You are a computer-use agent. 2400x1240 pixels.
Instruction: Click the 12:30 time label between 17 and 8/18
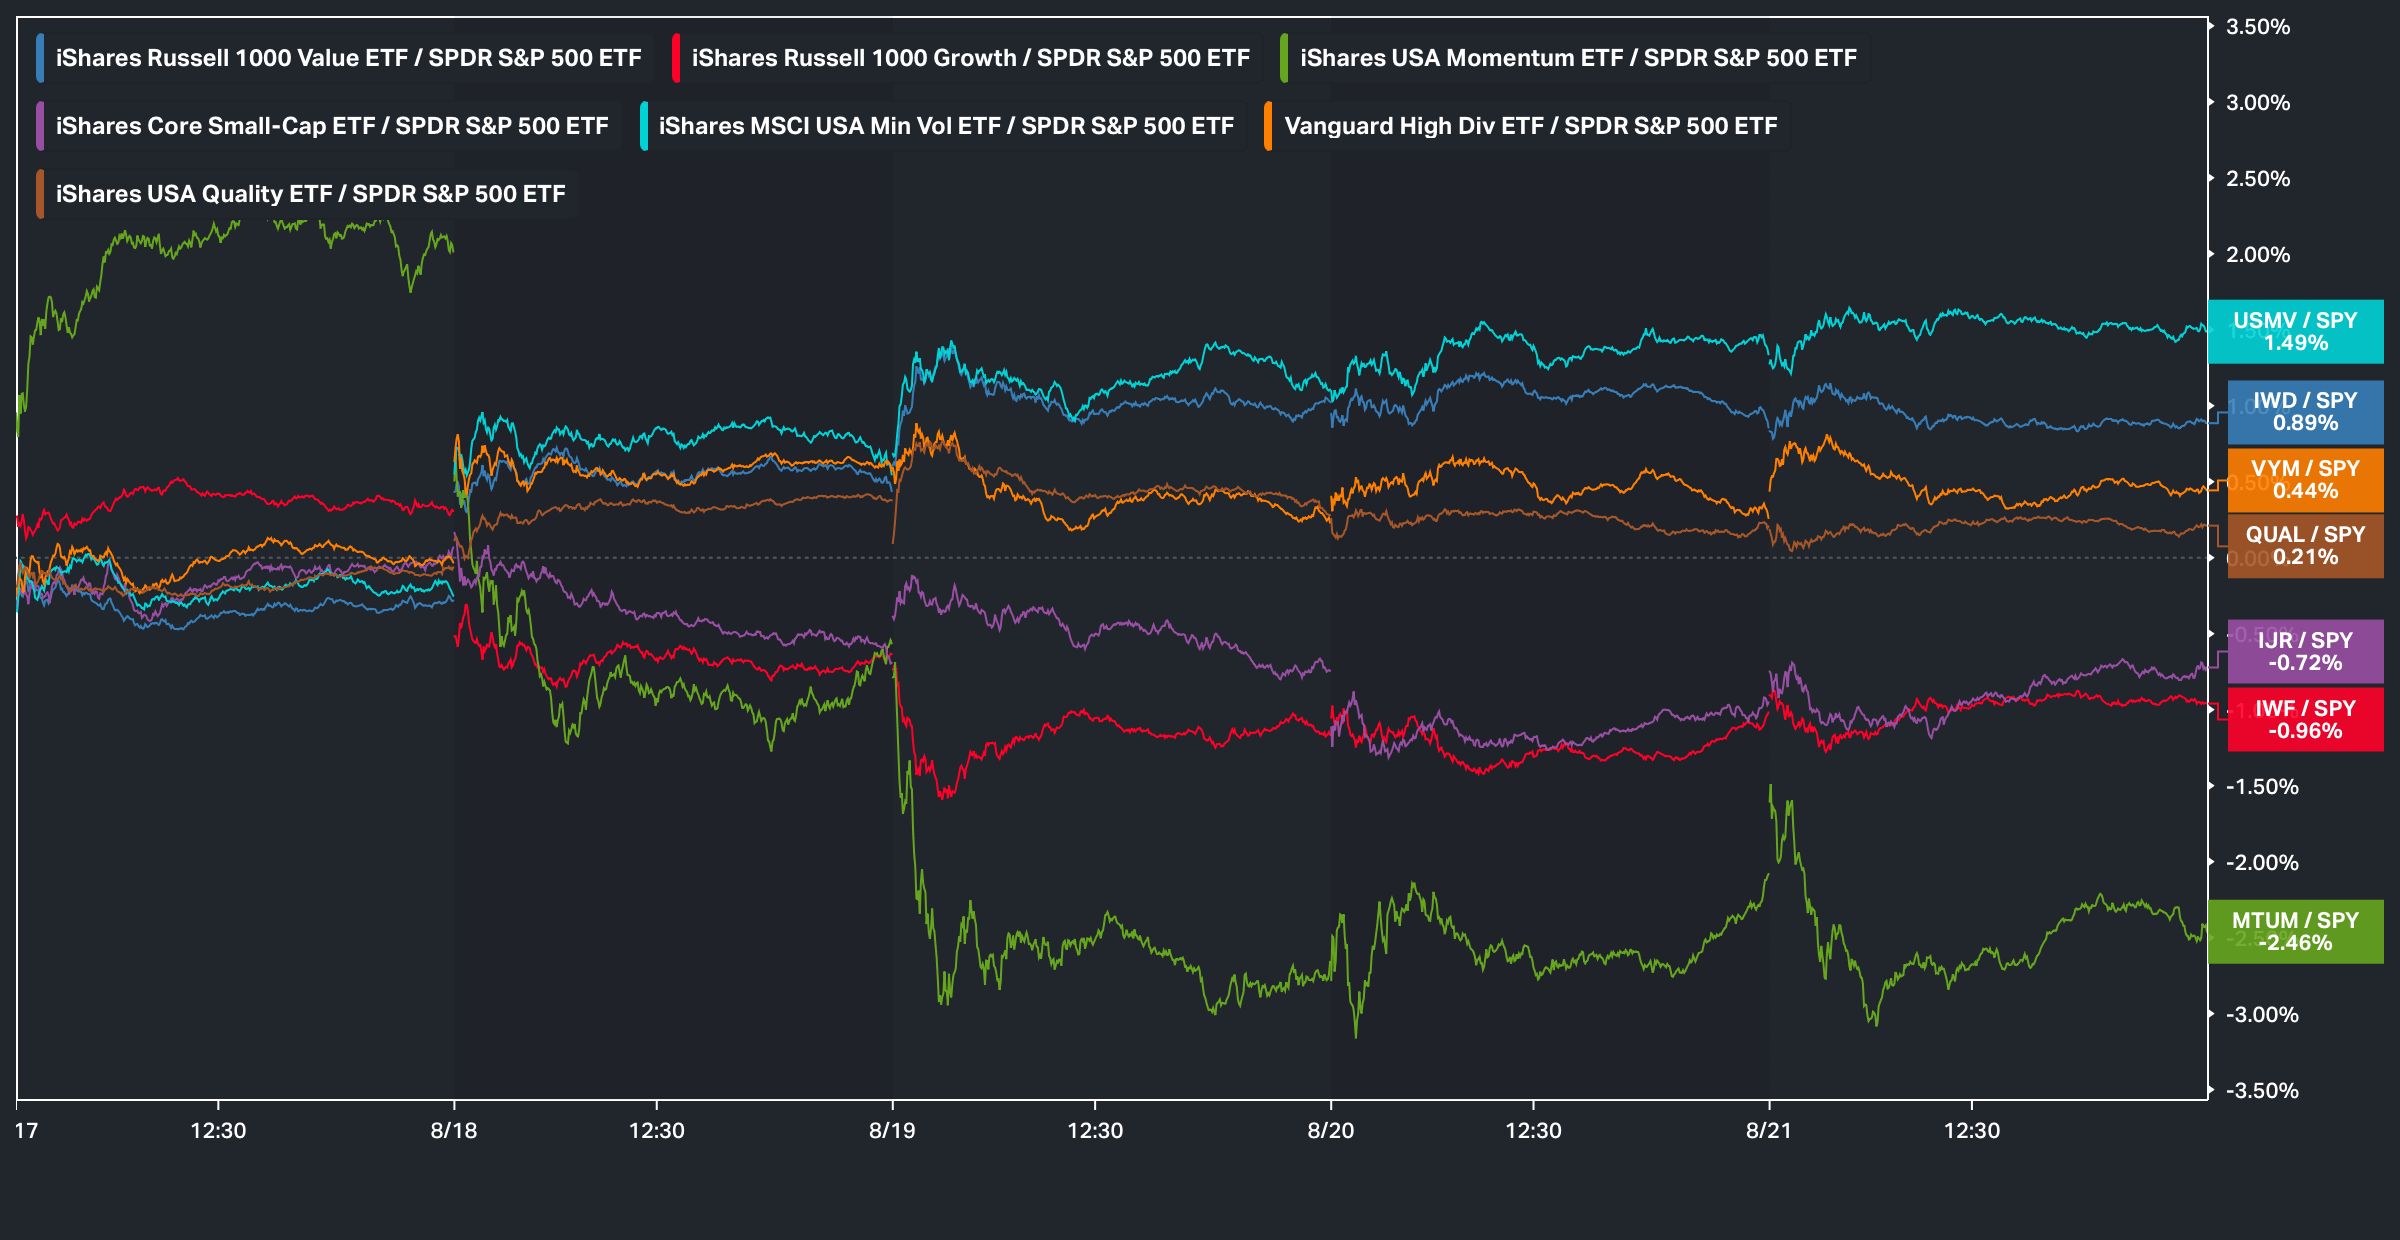click(x=218, y=1131)
